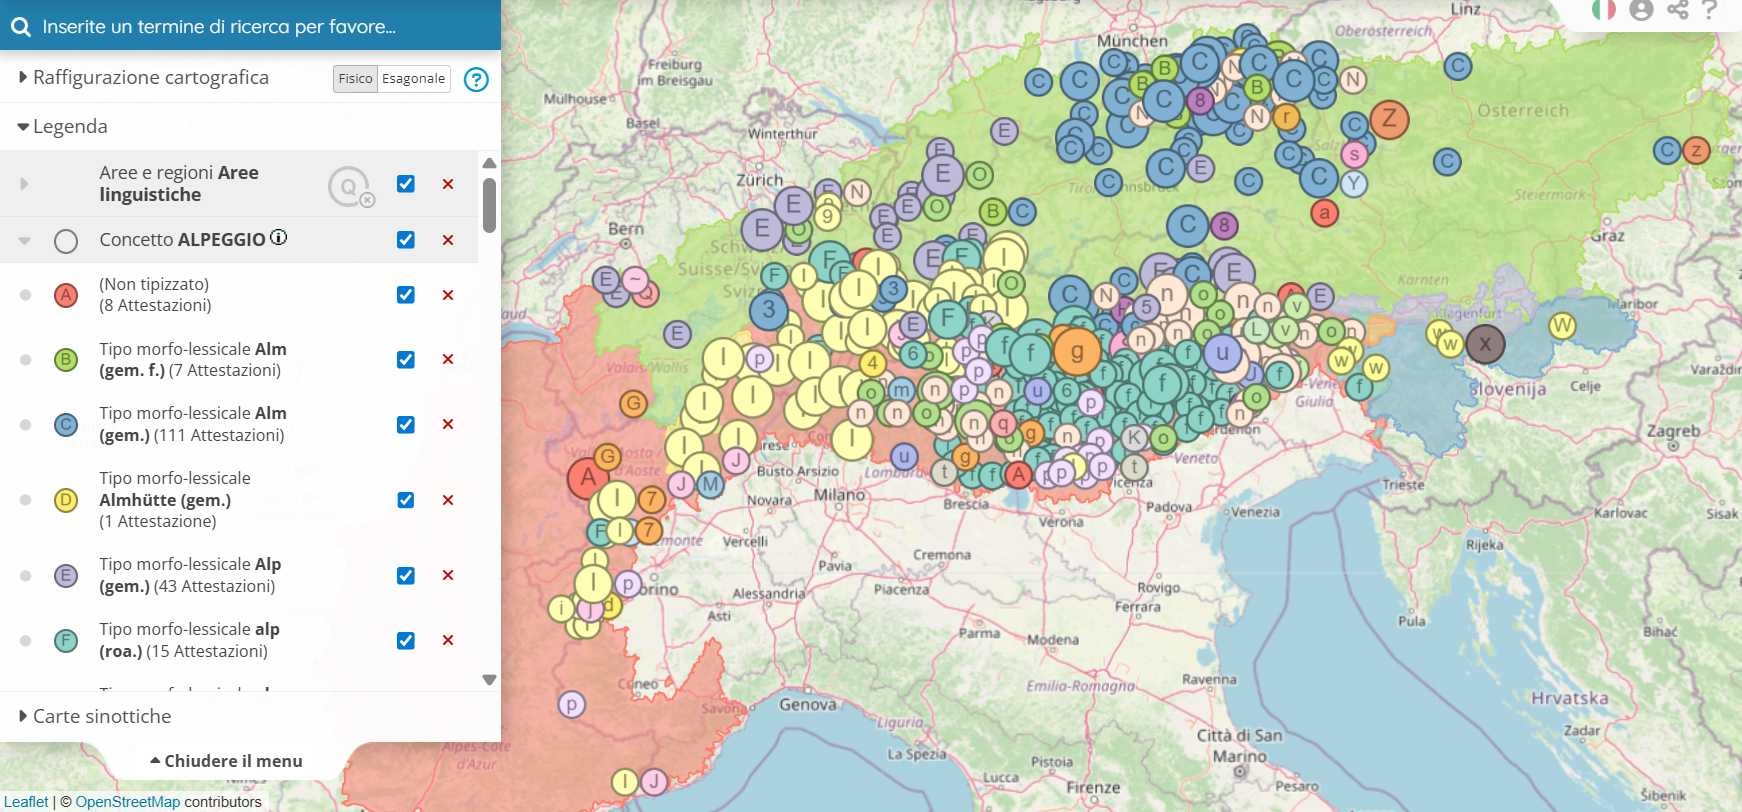Remove the Concetto ALPEGGIO layer with red X
This screenshot has width=1742, height=812.
448,240
